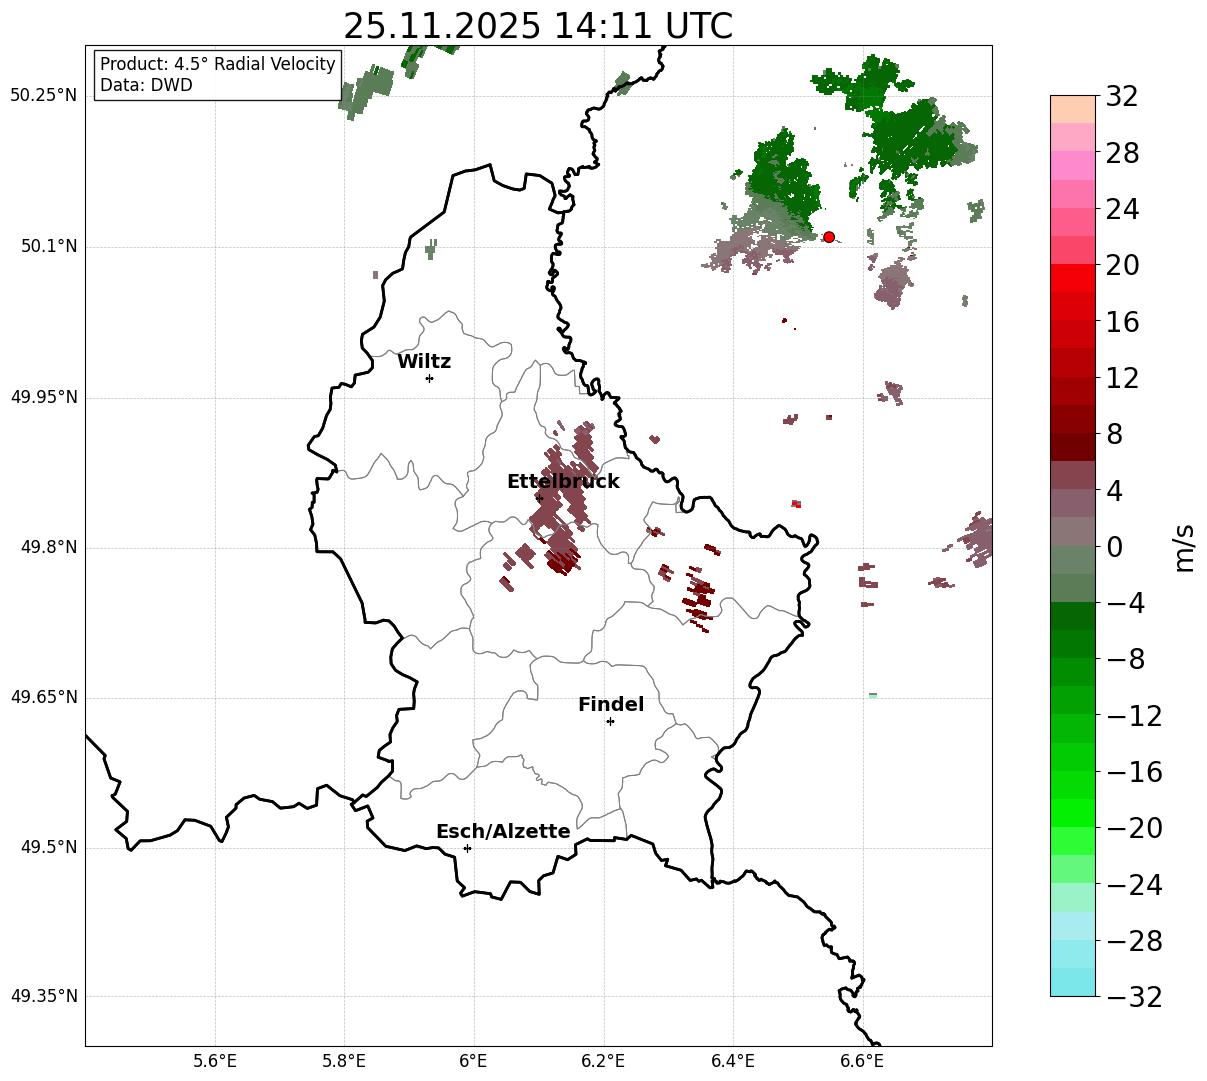Click the Ettelbruck city label
The width and height of the screenshot is (1207, 1081).
click(563, 482)
